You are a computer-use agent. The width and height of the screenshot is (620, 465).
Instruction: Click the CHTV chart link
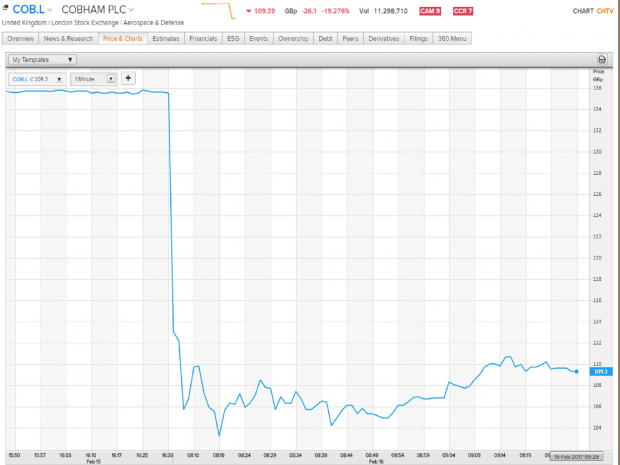606,10
